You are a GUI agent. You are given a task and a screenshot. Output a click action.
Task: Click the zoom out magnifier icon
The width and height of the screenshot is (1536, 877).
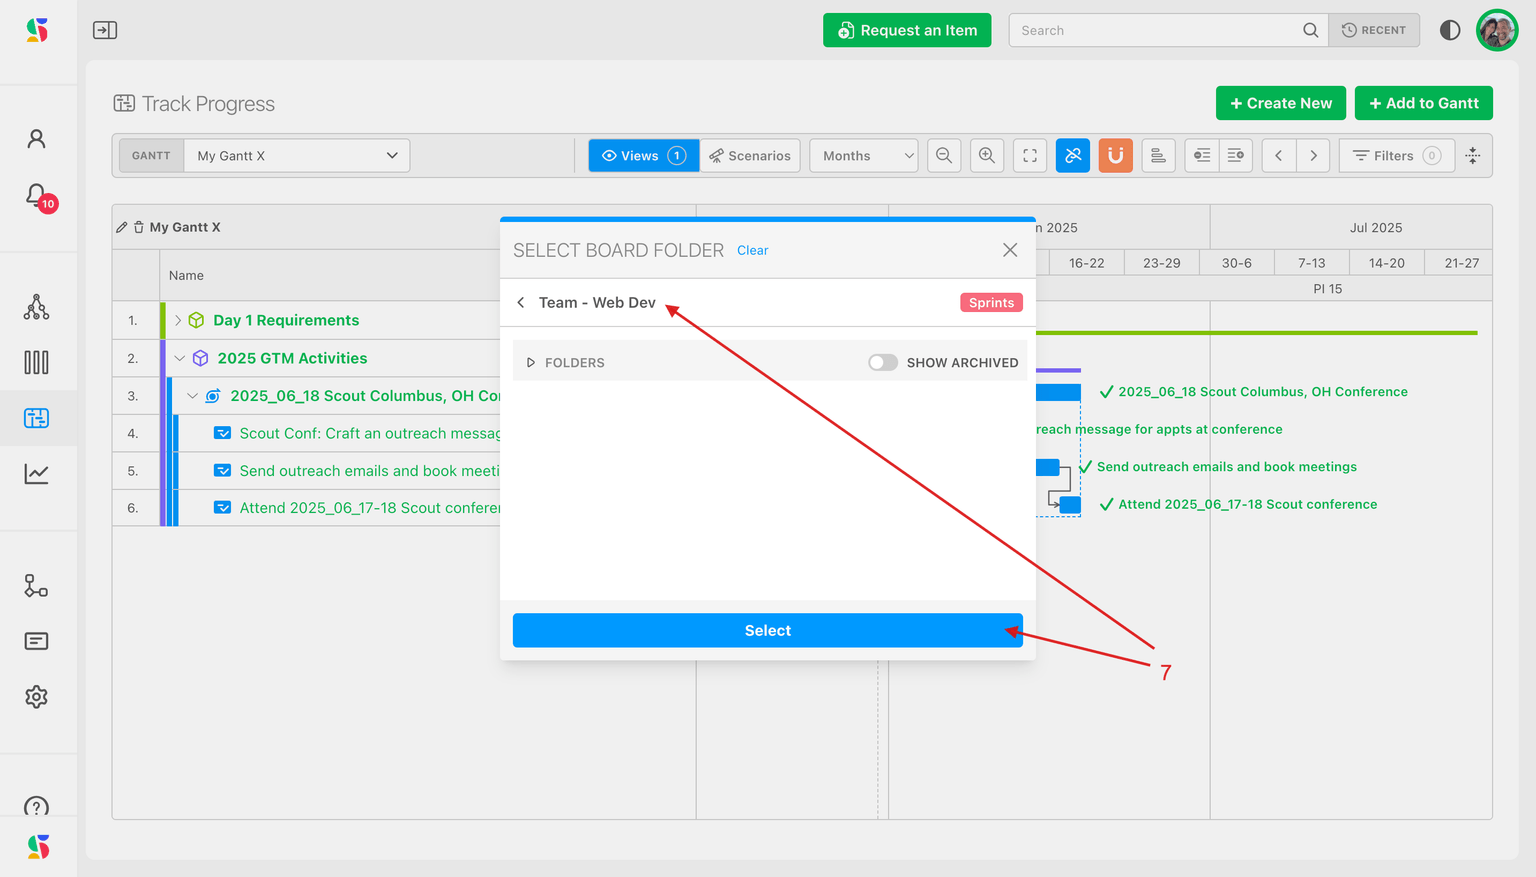pyautogui.click(x=944, y=156)
